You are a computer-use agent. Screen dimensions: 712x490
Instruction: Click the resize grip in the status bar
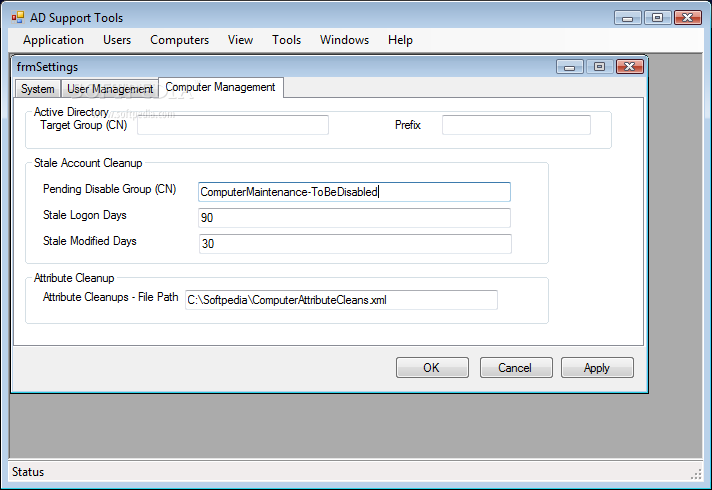[696, 474]
